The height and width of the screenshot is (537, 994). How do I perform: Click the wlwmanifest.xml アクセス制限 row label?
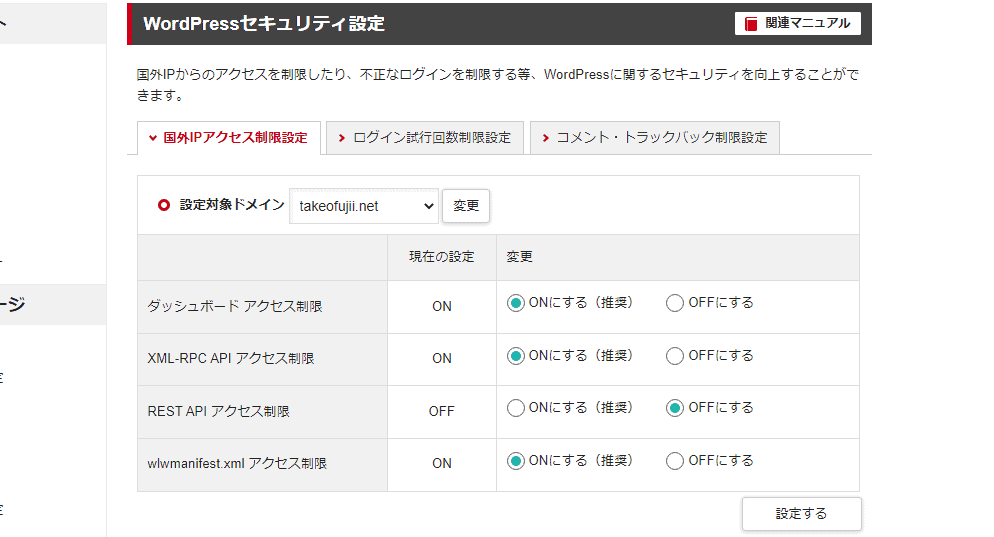pos(237,463)
